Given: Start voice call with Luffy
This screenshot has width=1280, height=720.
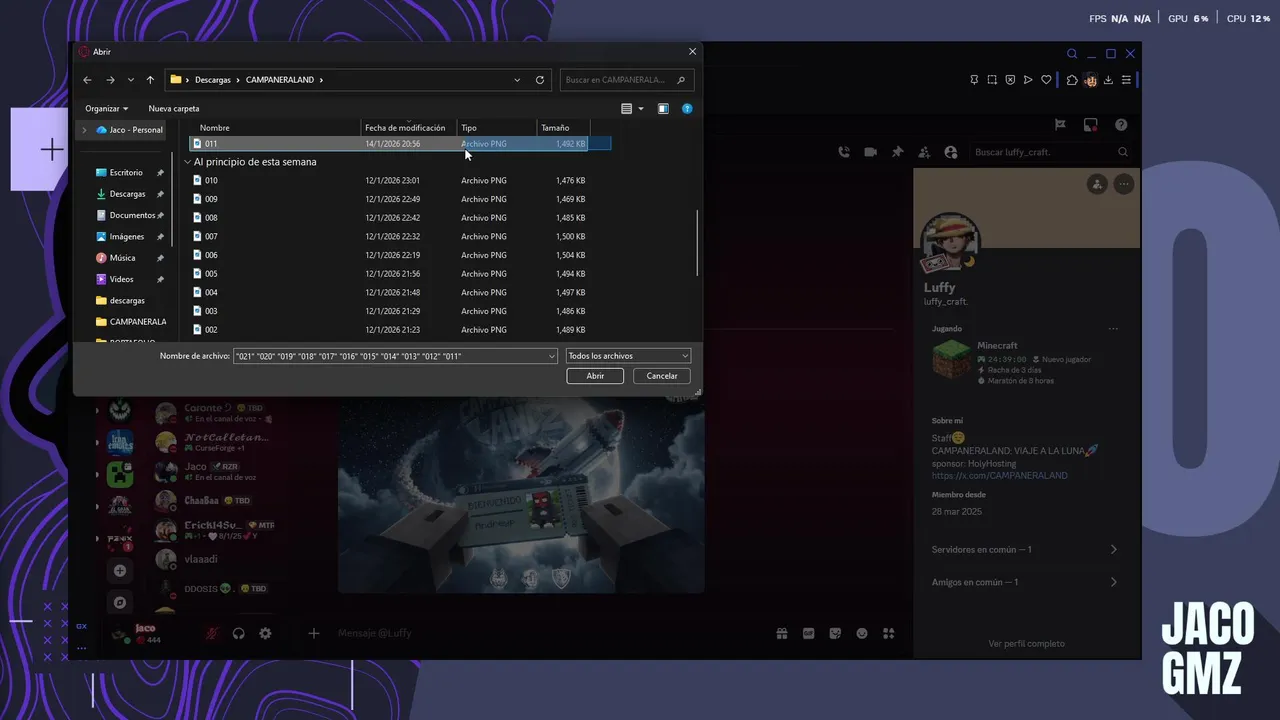Looking at the screenshot, I should (x=844, y=152).
